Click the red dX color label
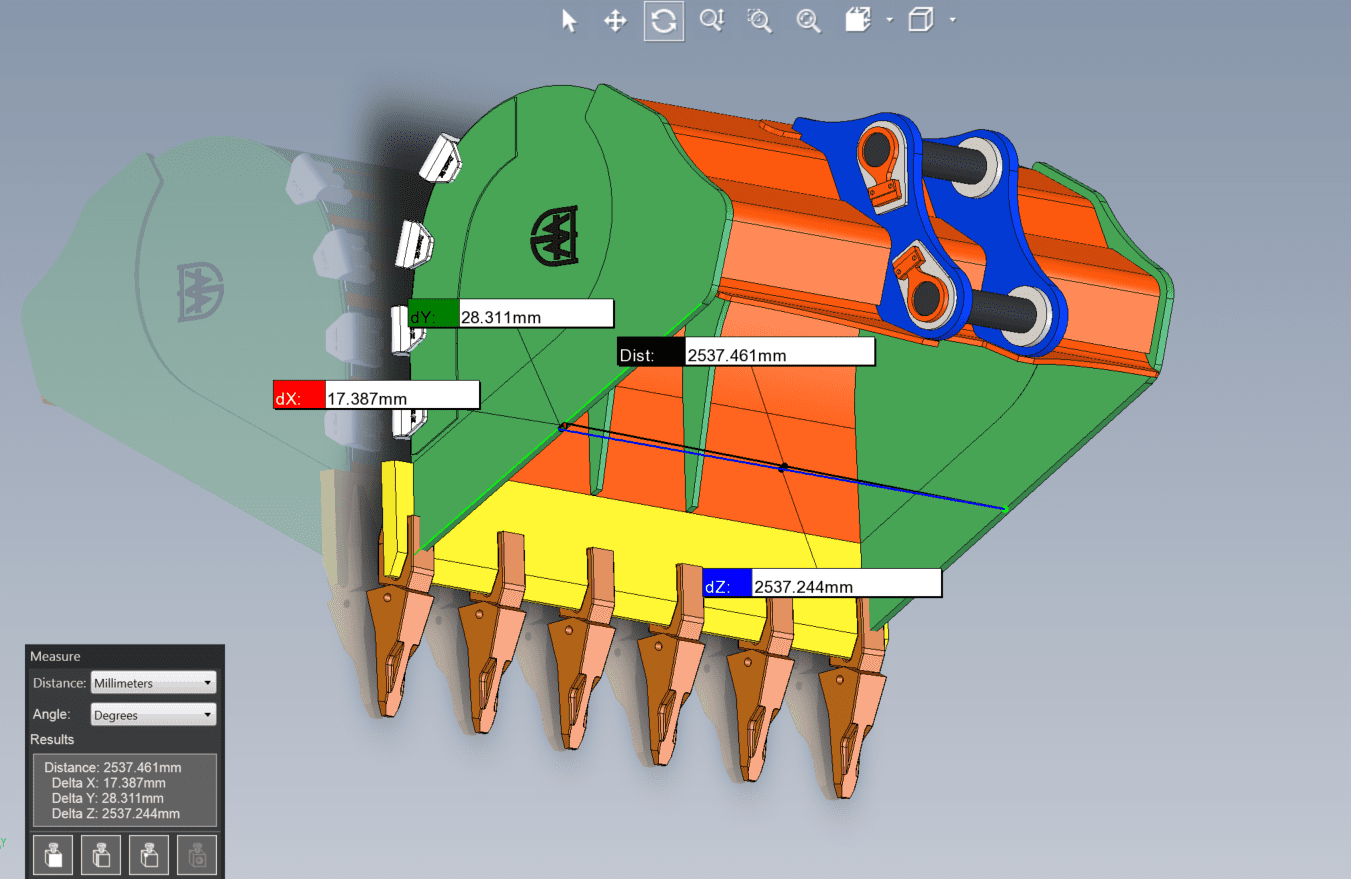This screenshot has height=879, width=1351. (299, 395)
